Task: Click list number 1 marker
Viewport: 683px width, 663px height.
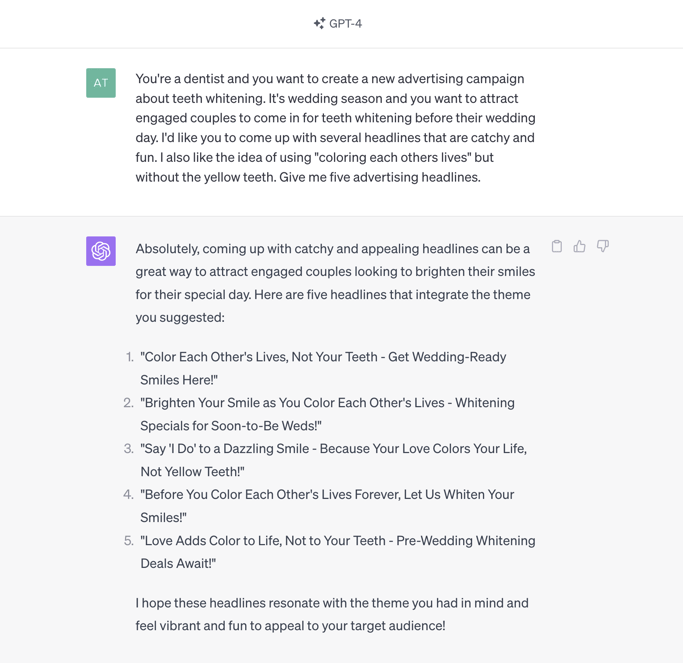Action: tap(129, 357)
